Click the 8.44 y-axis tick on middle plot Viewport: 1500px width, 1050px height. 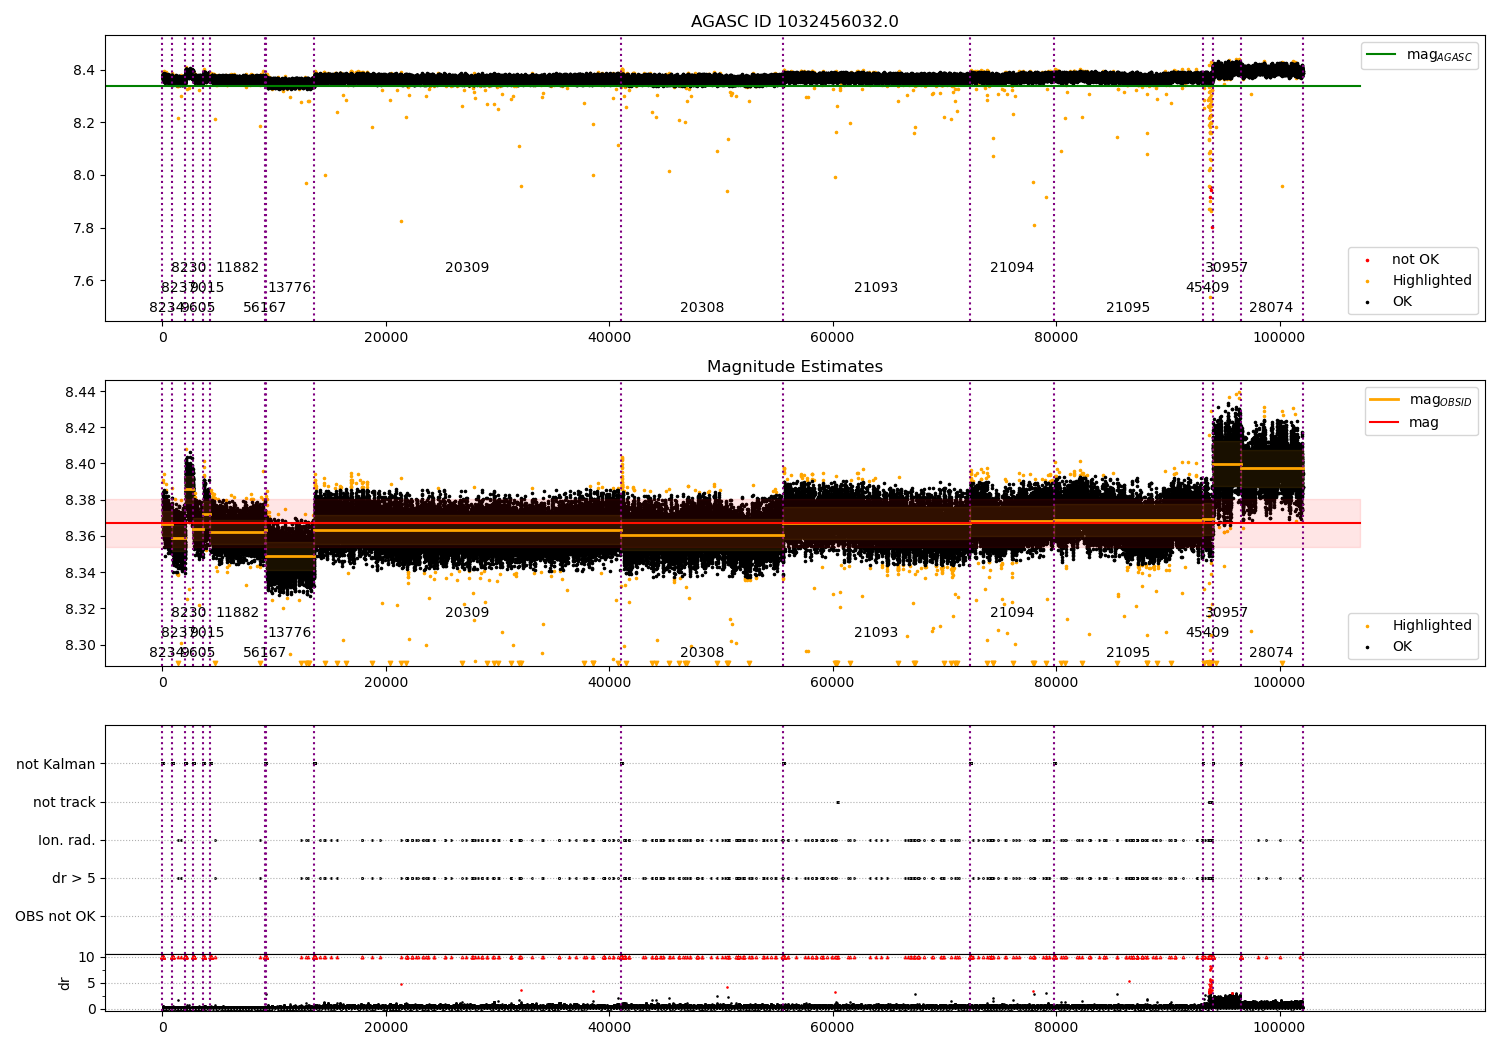click(80, 392)
